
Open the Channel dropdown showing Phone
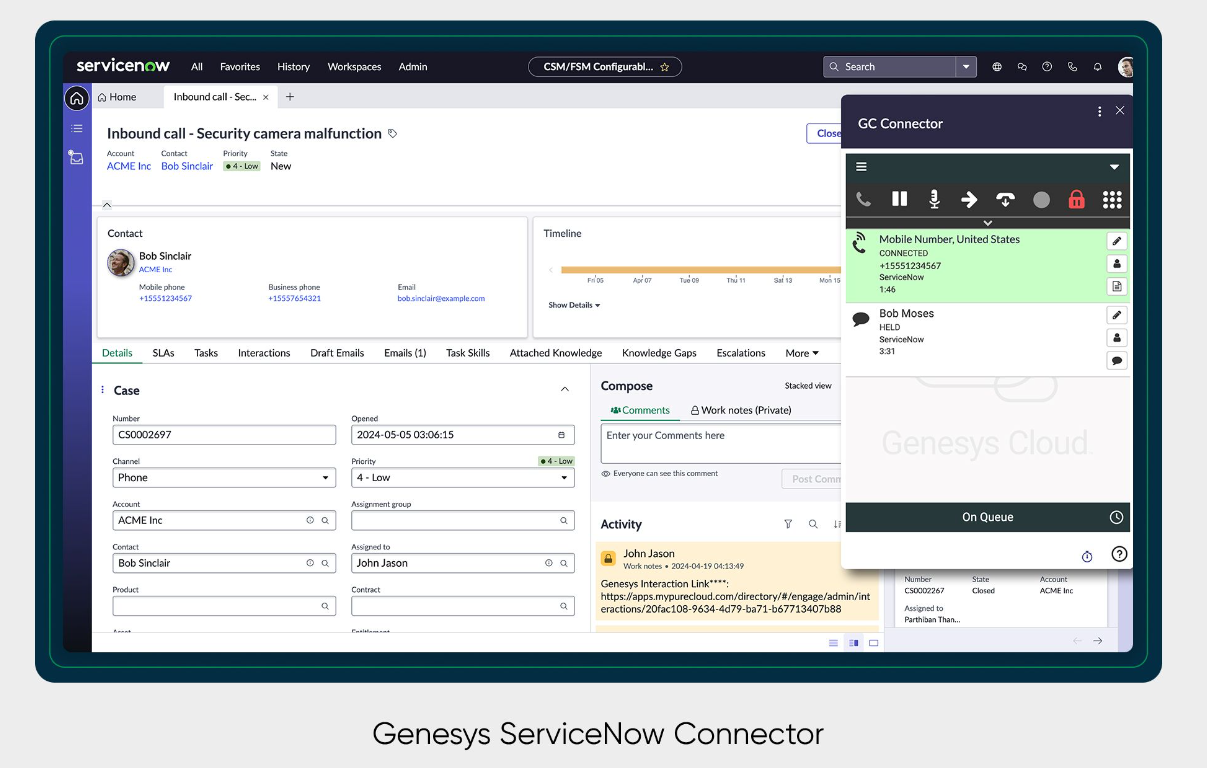[x=223, y=478]
